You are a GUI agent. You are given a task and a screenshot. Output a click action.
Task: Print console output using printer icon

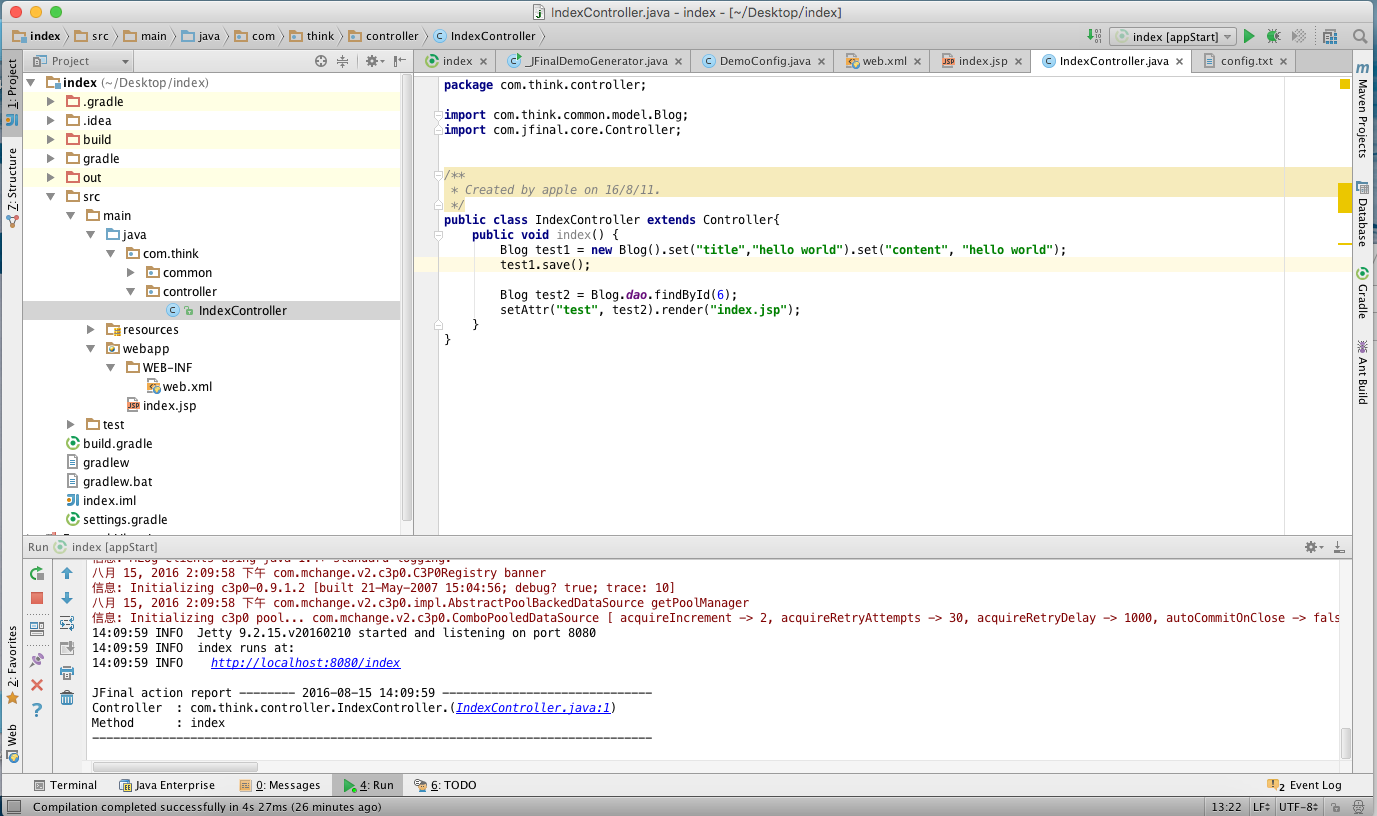click(67, 673)
